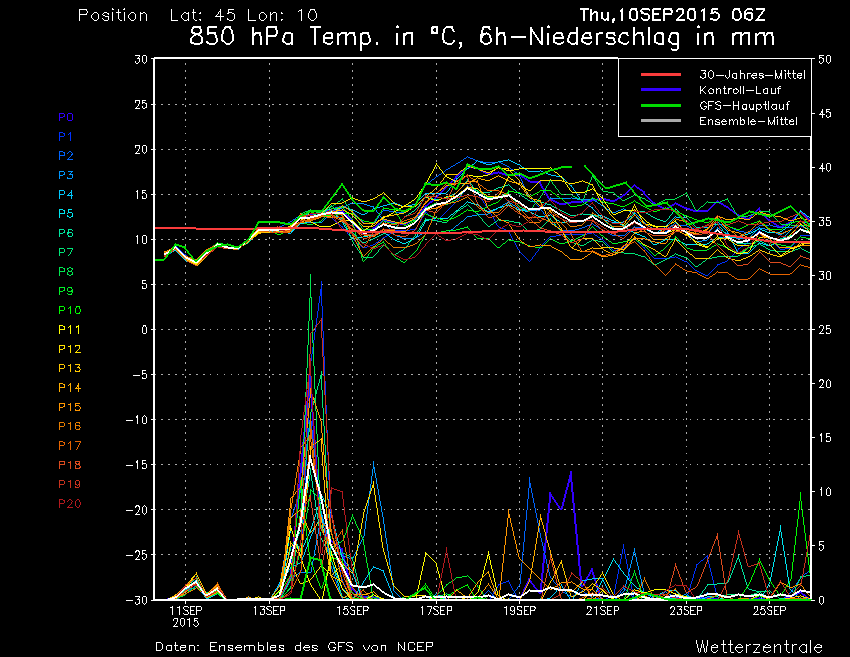Select ensemble member label P0
Viewport: 850px width, 657px height.
click(x=66, y=117)
